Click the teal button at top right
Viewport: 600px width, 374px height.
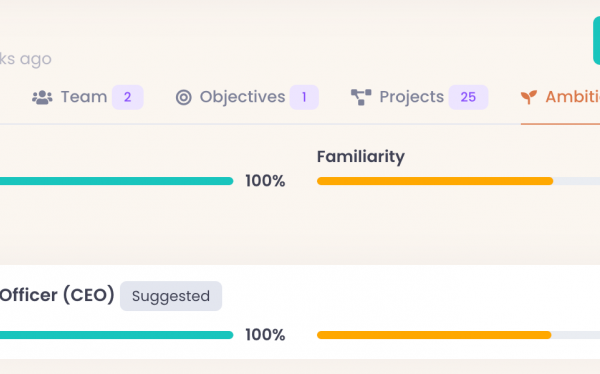click(597, 40)
